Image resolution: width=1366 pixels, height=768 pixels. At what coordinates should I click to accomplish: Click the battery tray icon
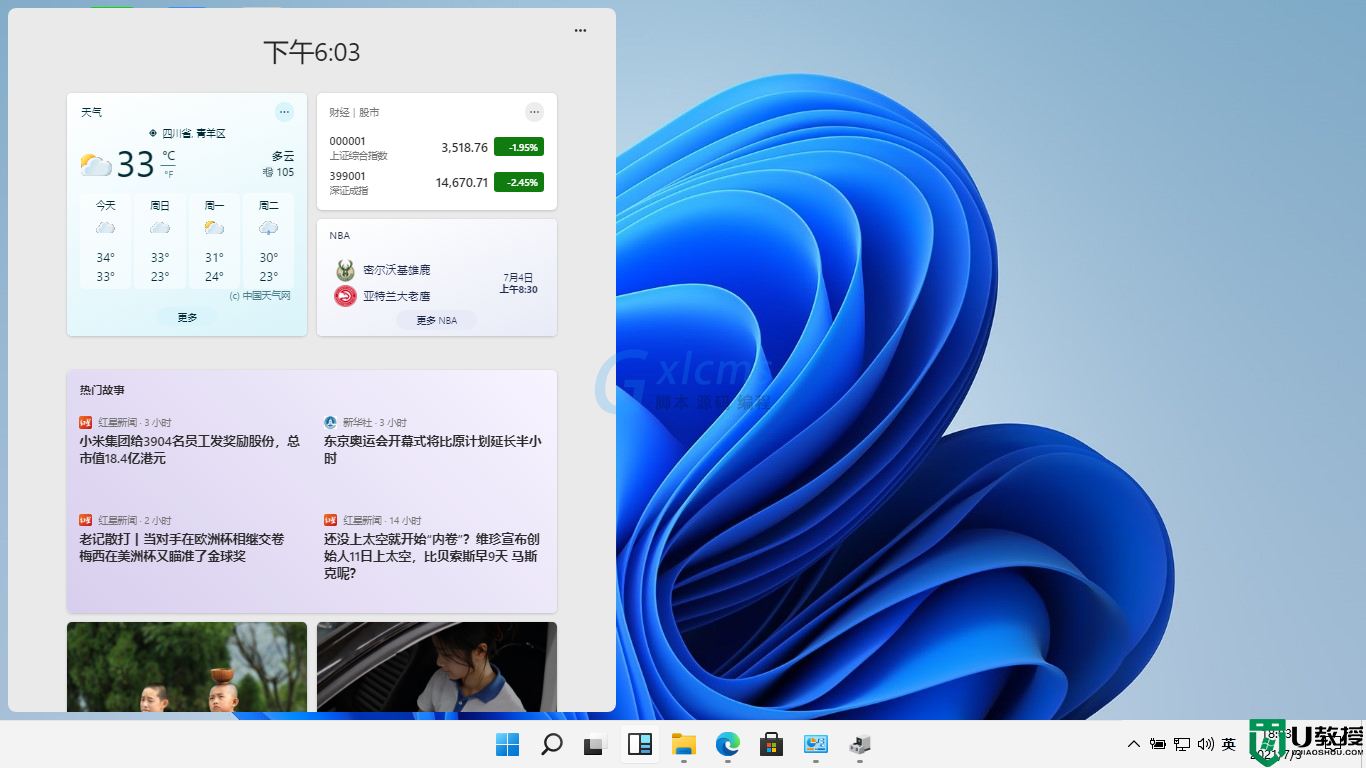(1158, 744)
